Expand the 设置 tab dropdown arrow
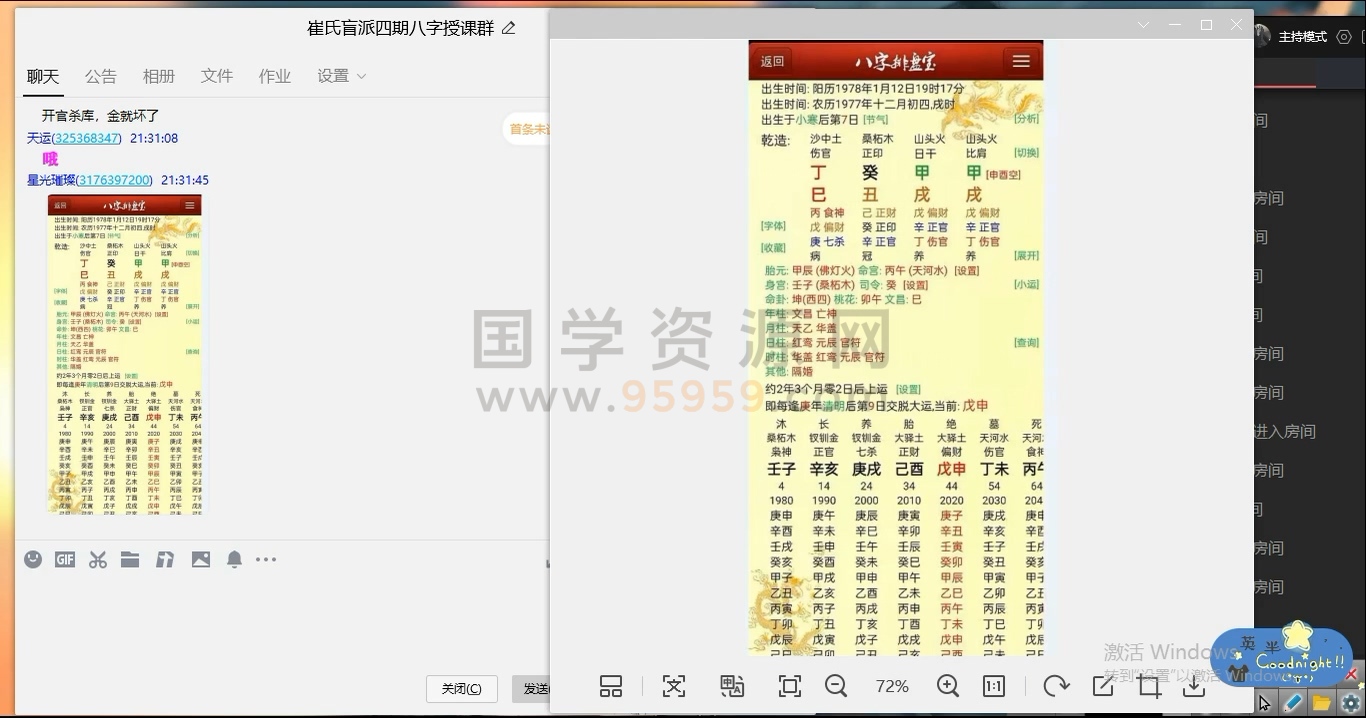 pos(361,76)
